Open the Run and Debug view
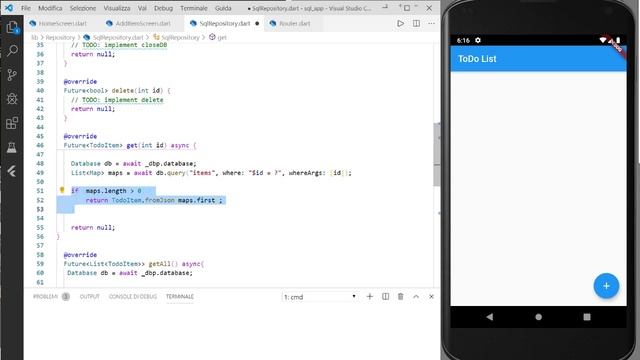 point(12,98)
